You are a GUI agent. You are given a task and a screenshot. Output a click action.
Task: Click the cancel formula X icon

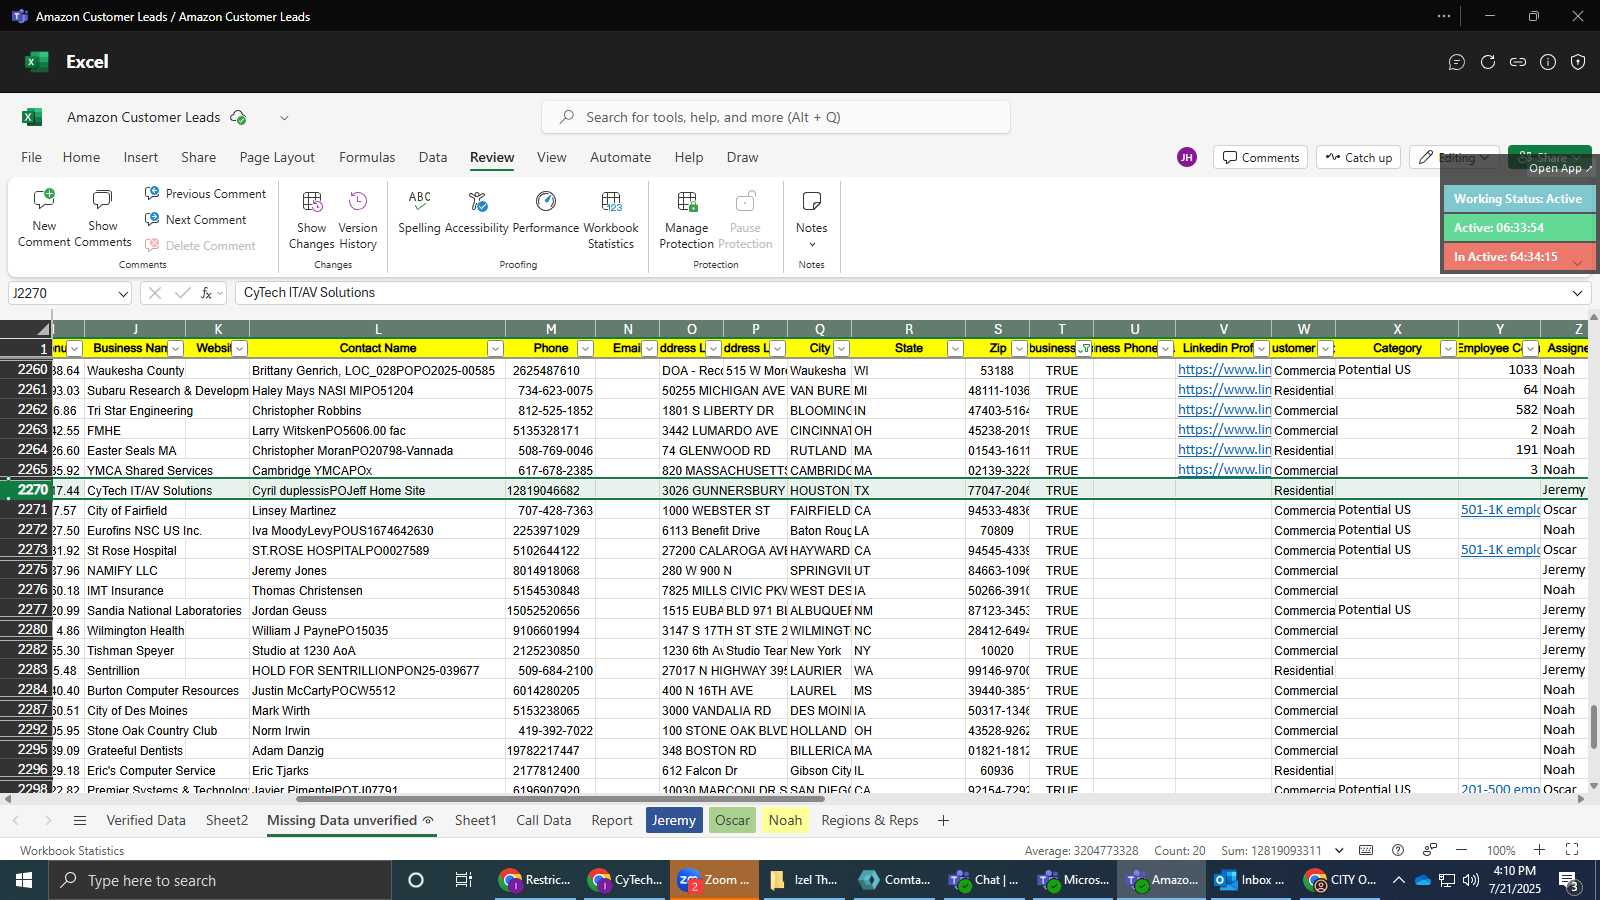[x=154, y=293]
